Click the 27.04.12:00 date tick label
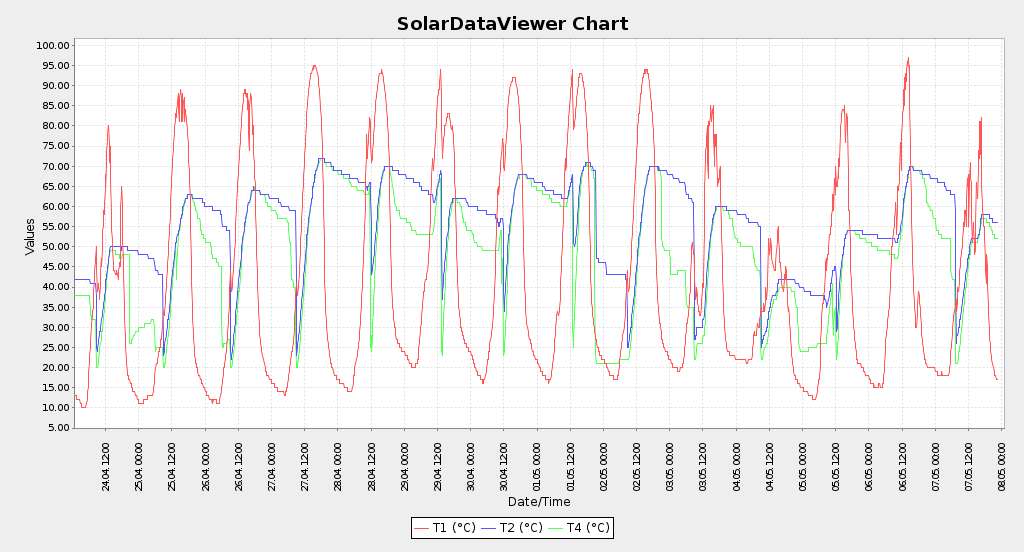This screenshot has width=1024, height=552. (x=305, y=463)
